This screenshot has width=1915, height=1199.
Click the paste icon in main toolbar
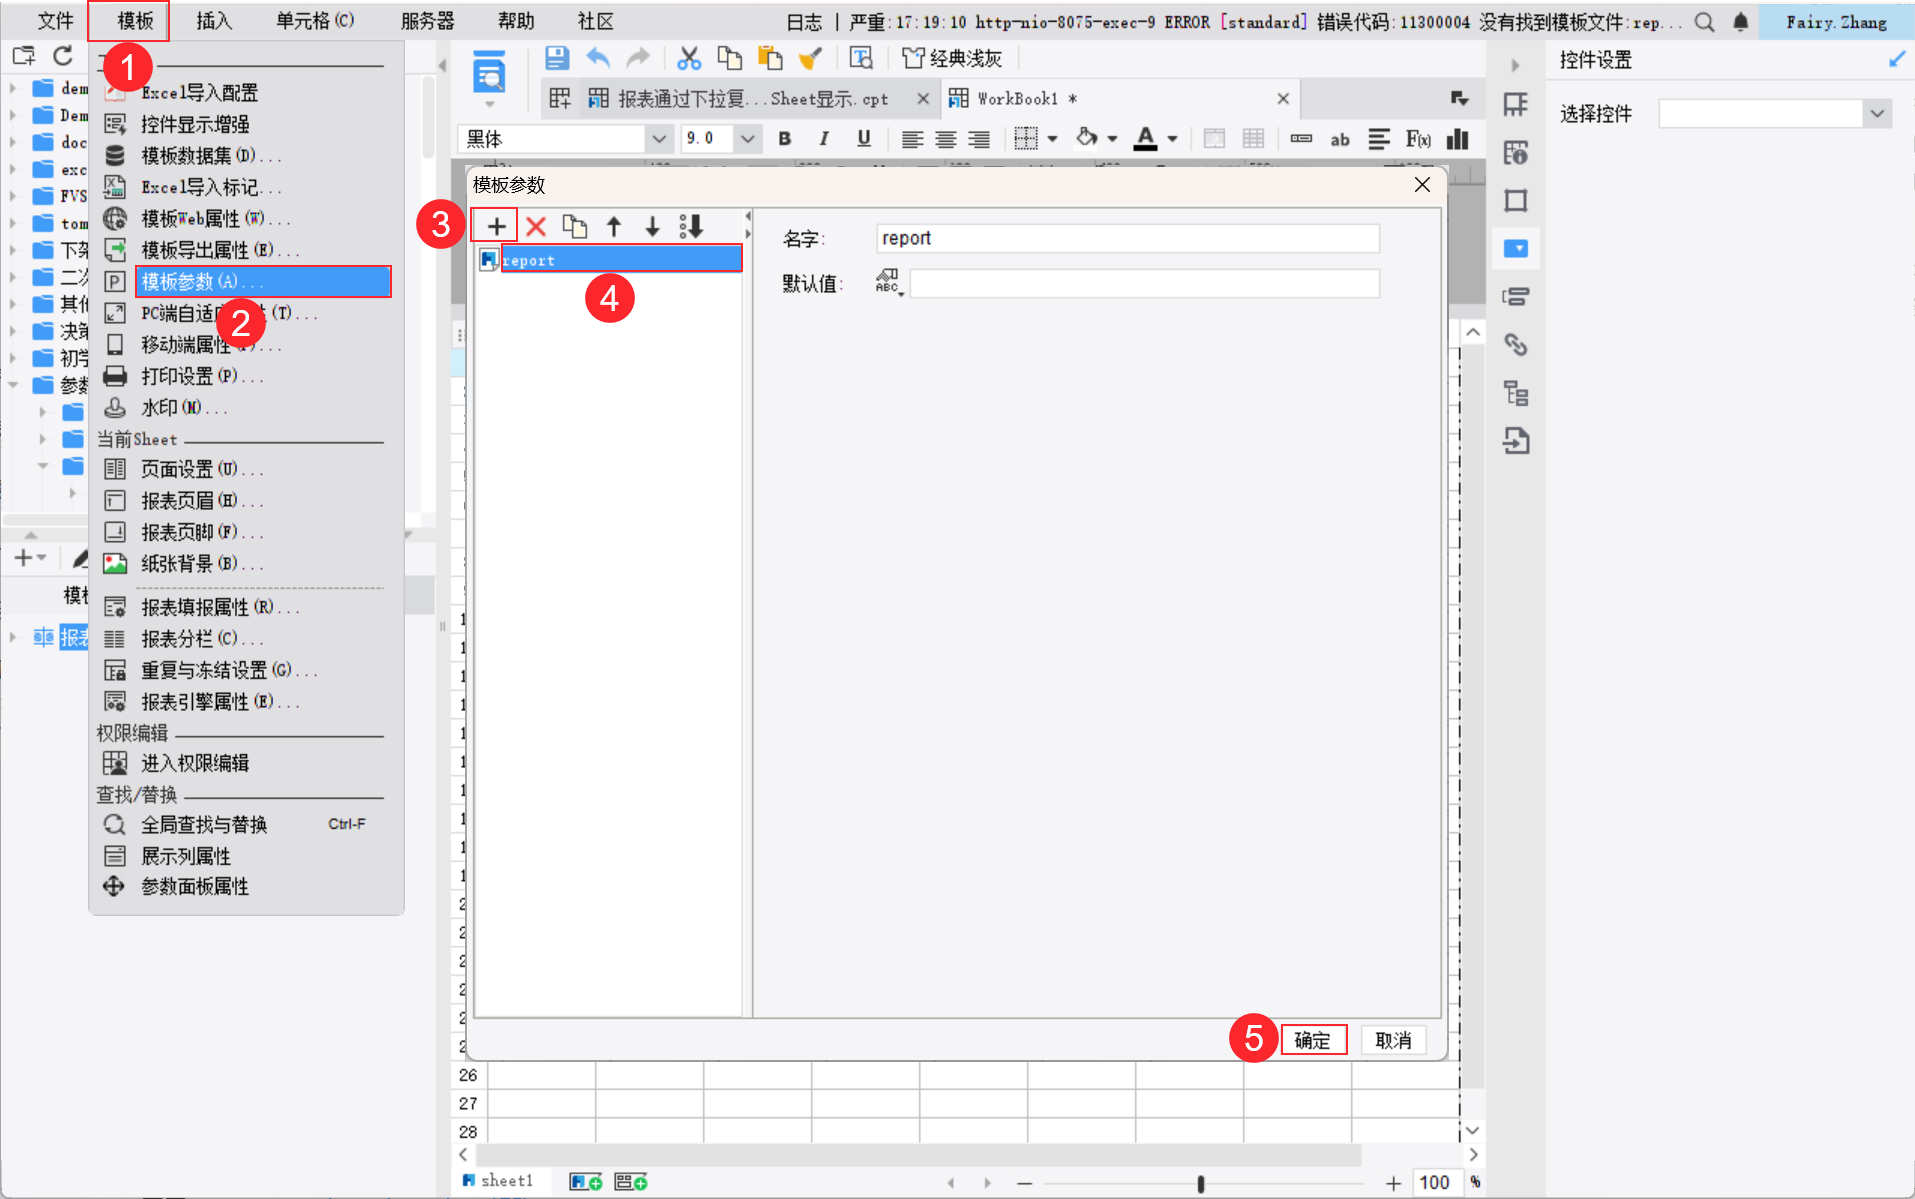(770, 58)
